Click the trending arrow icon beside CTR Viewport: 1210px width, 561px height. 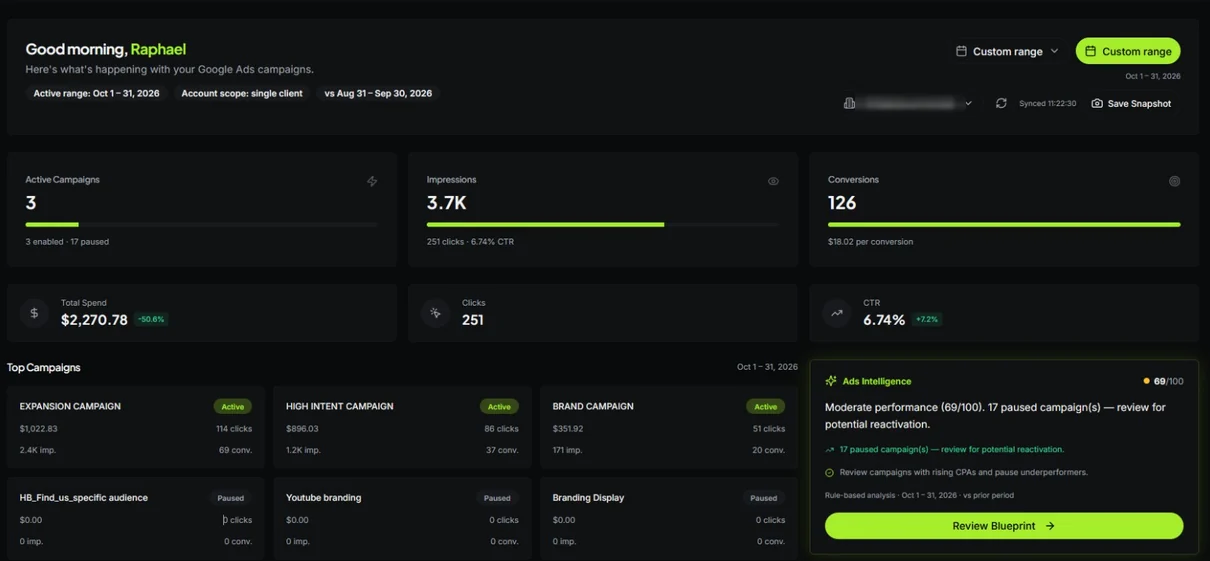tap(836, 313)
